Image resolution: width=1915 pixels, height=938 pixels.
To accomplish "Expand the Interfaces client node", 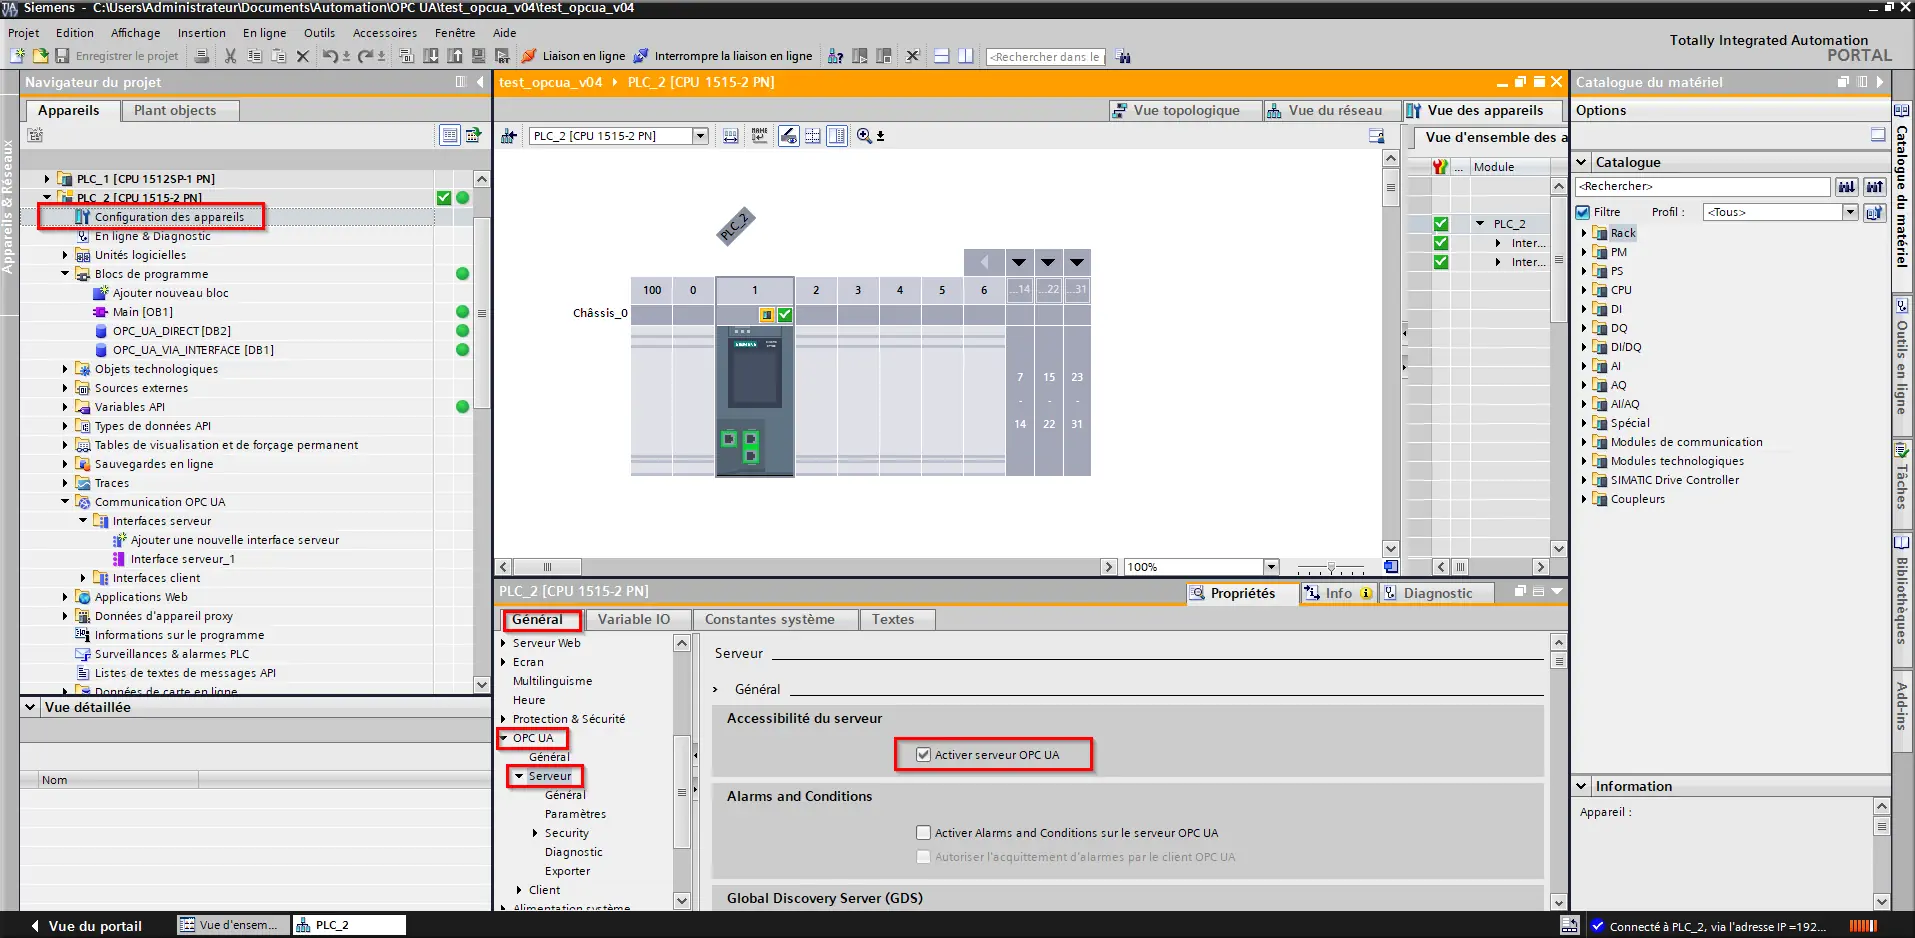I will tap(83, 578).
